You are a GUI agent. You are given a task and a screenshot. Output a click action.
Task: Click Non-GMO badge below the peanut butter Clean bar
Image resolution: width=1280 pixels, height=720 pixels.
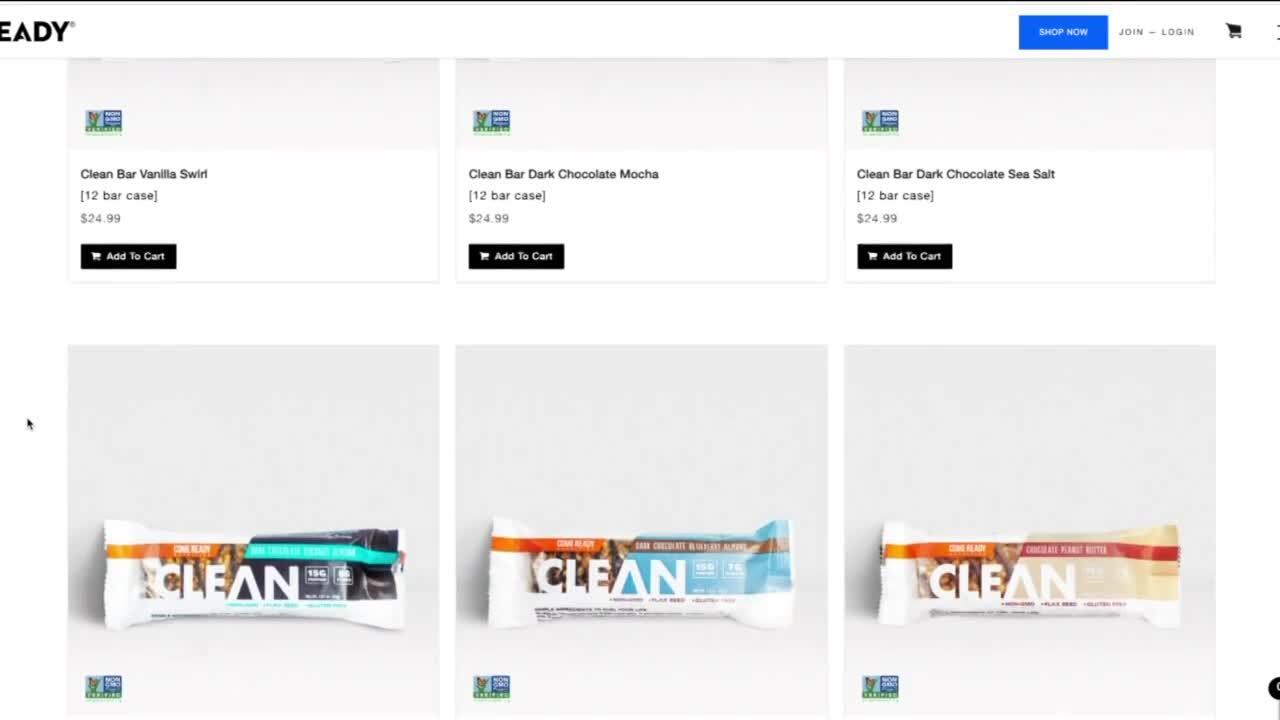coord(880,687)
